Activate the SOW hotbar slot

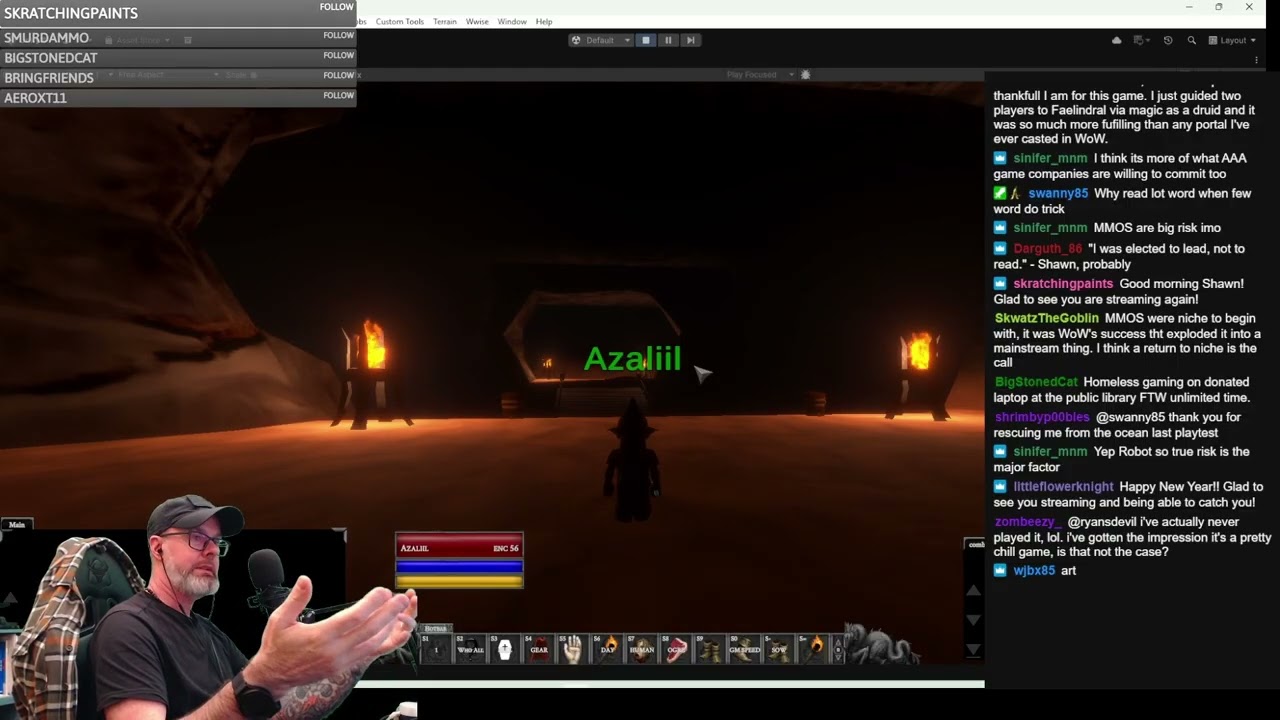point(779,649)
